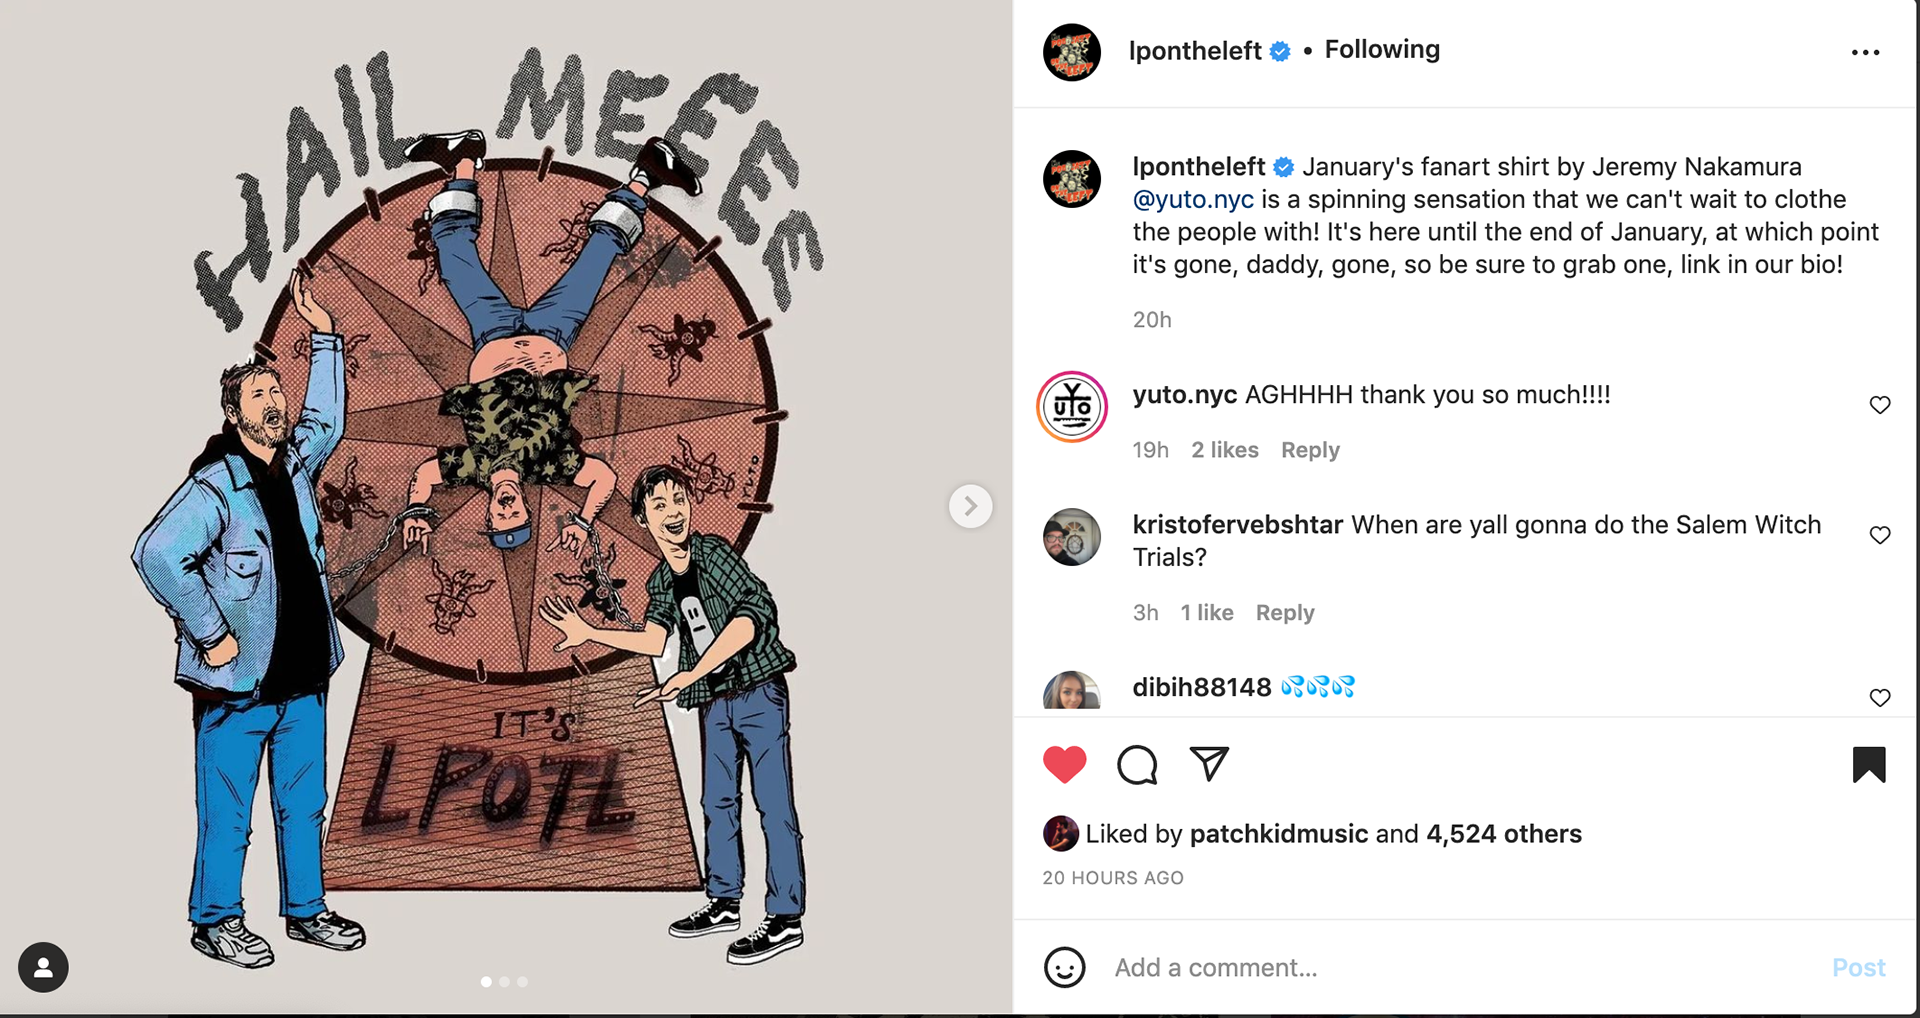
Task: Open lpontheleft profile picture in header
Action: pos(1072,52)
